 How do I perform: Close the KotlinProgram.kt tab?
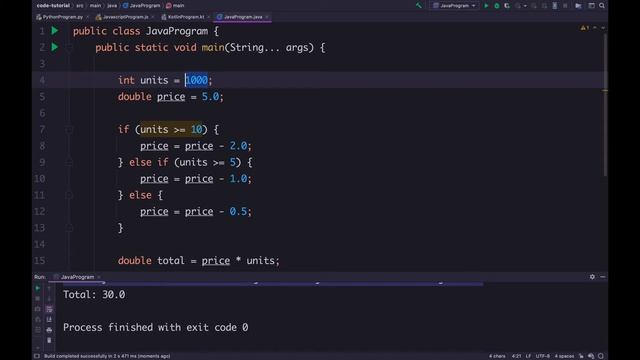[208, 17]
